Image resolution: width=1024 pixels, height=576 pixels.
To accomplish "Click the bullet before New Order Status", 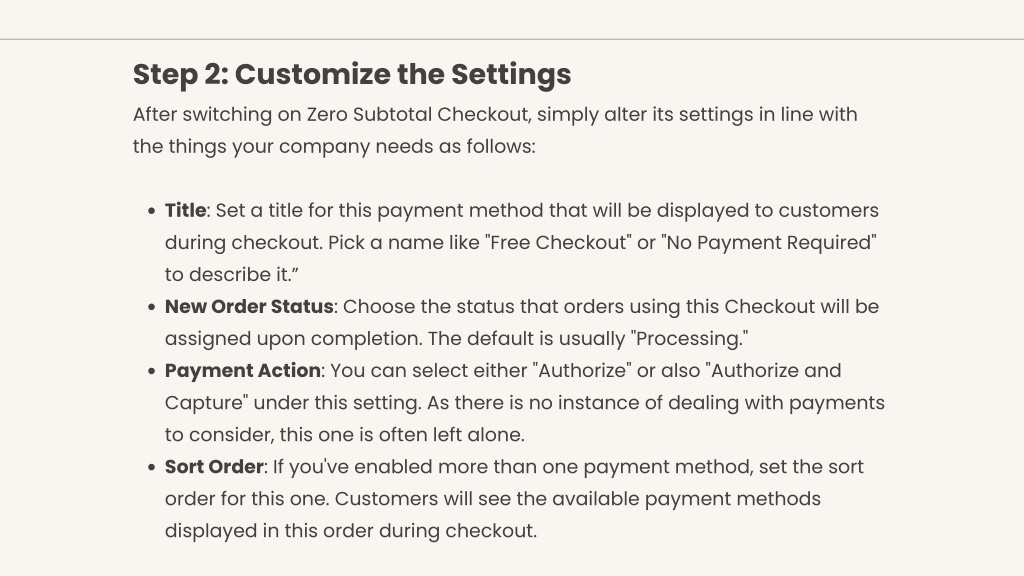I will coord(152,307).
